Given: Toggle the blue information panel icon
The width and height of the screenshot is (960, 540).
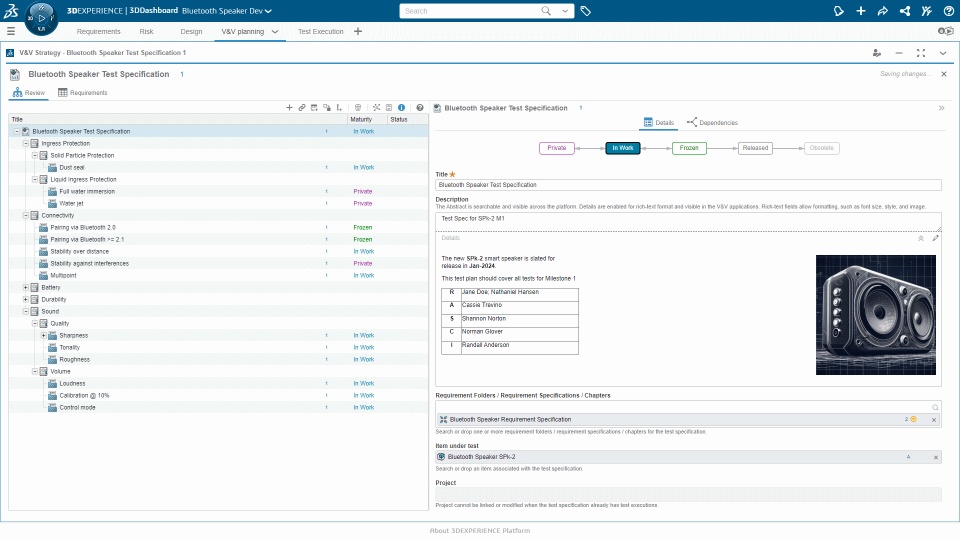Looking at the screenshot, I should (x=402, y=108).
